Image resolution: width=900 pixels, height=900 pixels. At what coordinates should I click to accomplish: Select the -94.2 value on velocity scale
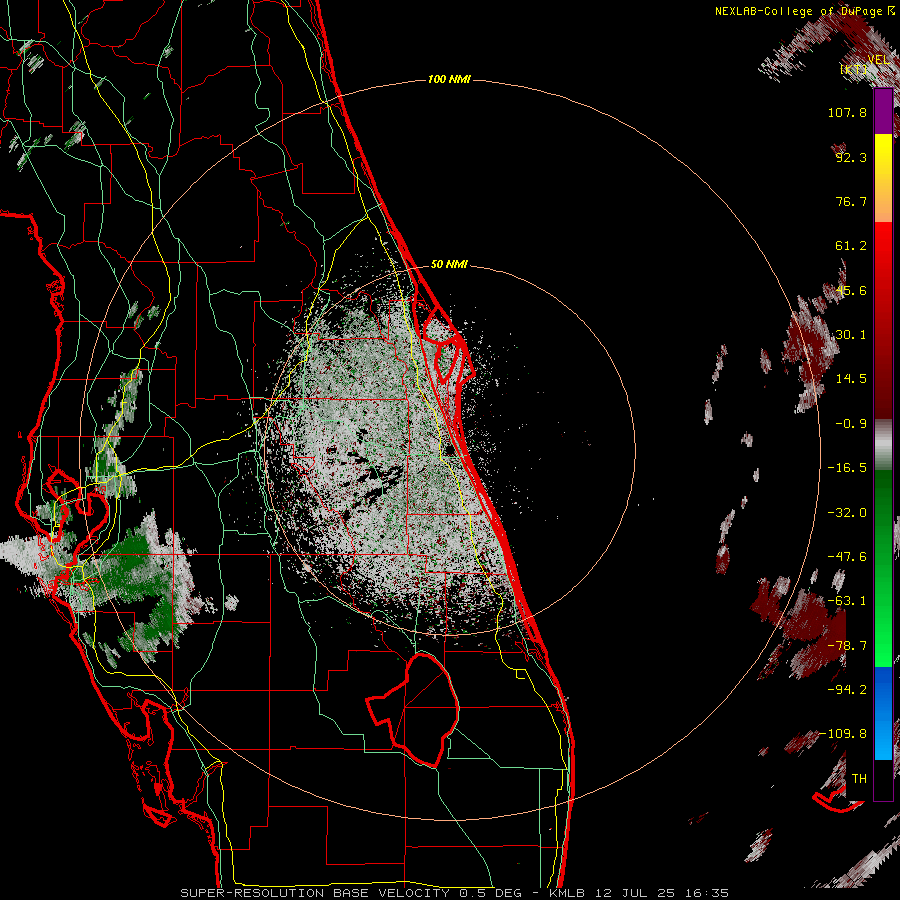tap(847, 690)
